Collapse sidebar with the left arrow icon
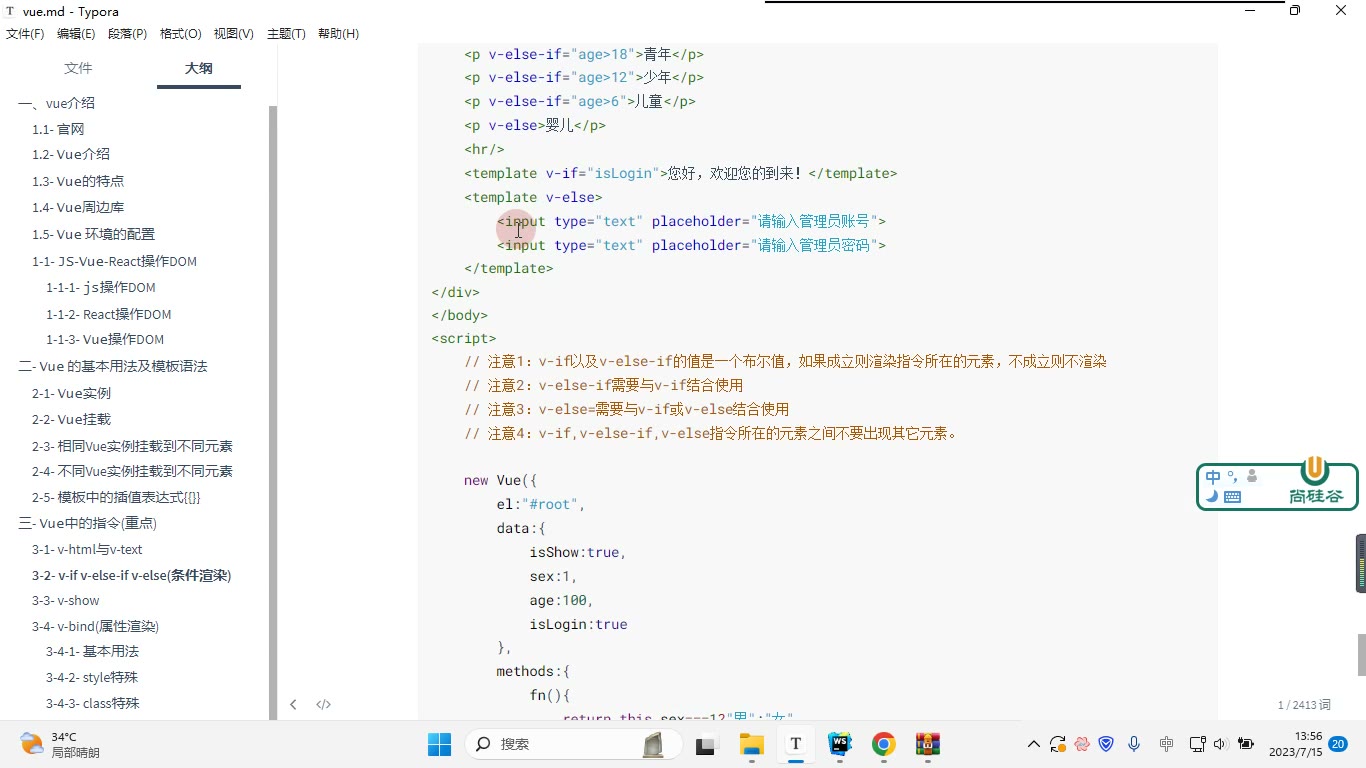 pyautogui.click(x=293, y=704)
